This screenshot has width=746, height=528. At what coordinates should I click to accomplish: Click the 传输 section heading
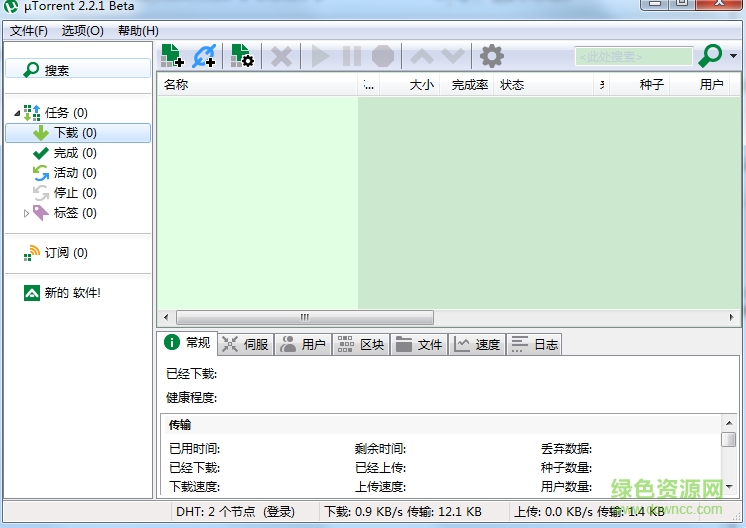coord(180,425)
